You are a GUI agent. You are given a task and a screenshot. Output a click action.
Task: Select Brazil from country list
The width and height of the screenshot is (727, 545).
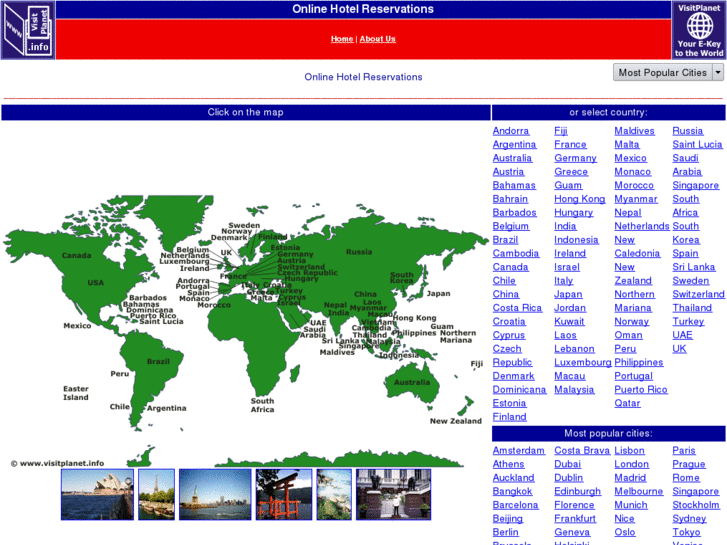[x=505, y=240]
